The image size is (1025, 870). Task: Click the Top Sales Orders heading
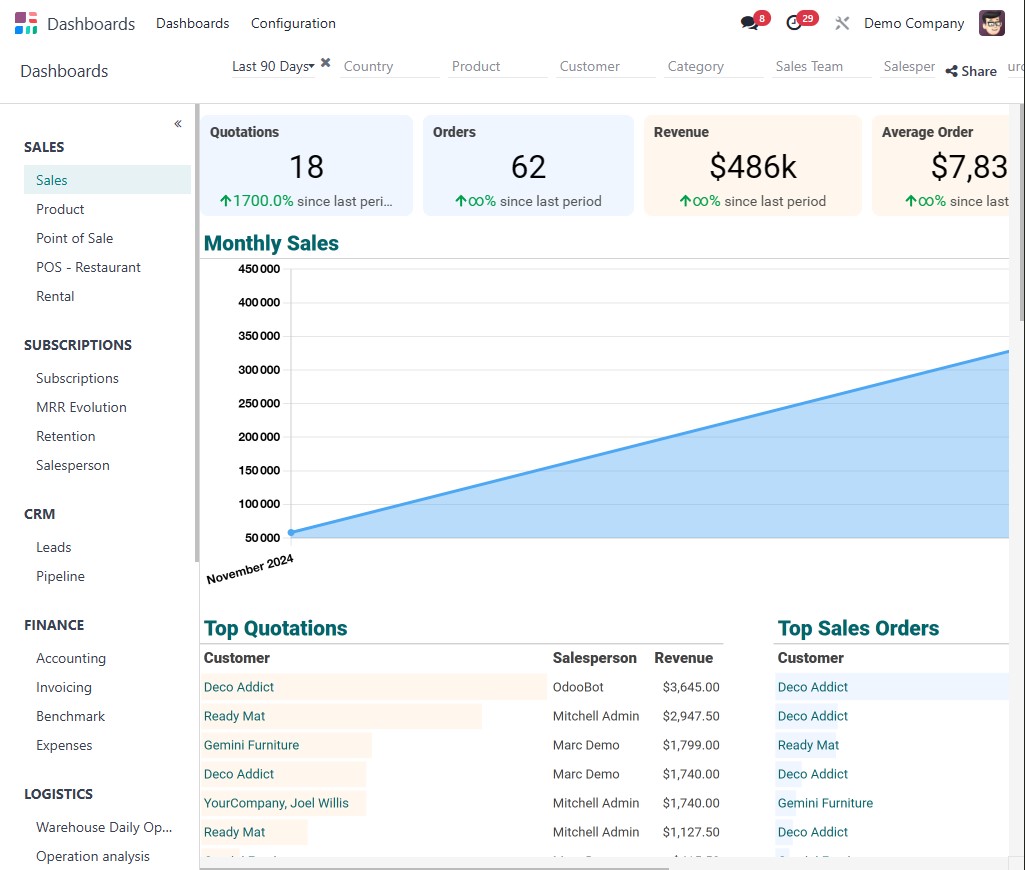click(x=858, y=628)
